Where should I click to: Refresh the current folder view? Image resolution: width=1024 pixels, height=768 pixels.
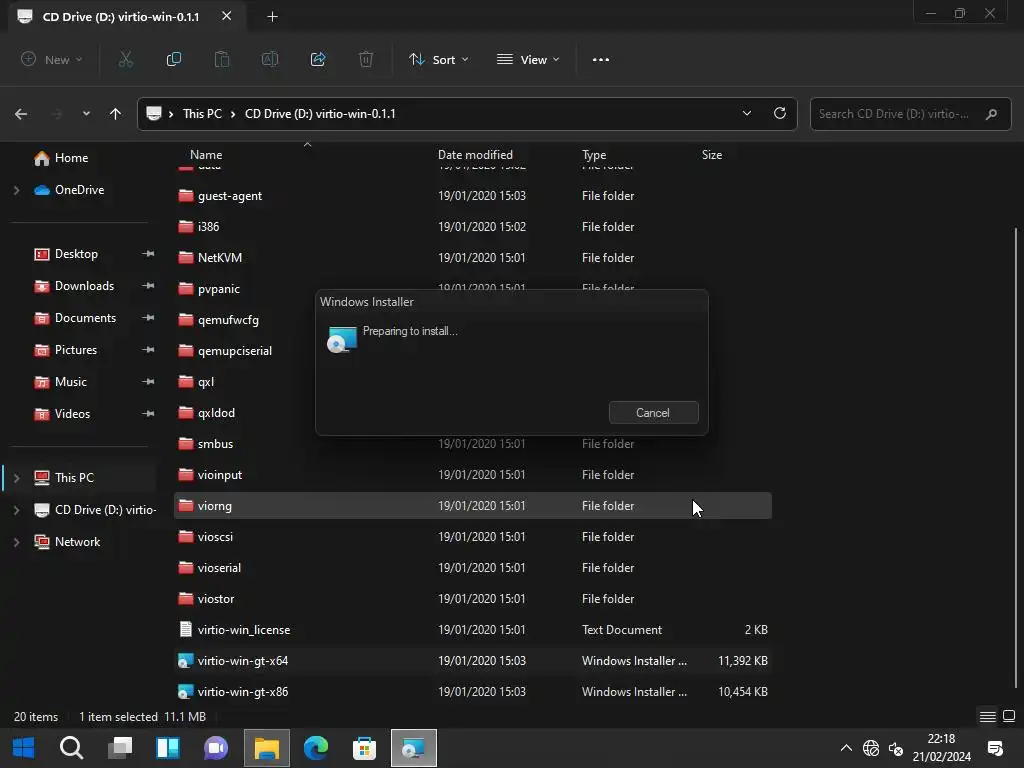pyautogui.click(x=780, y=113)
